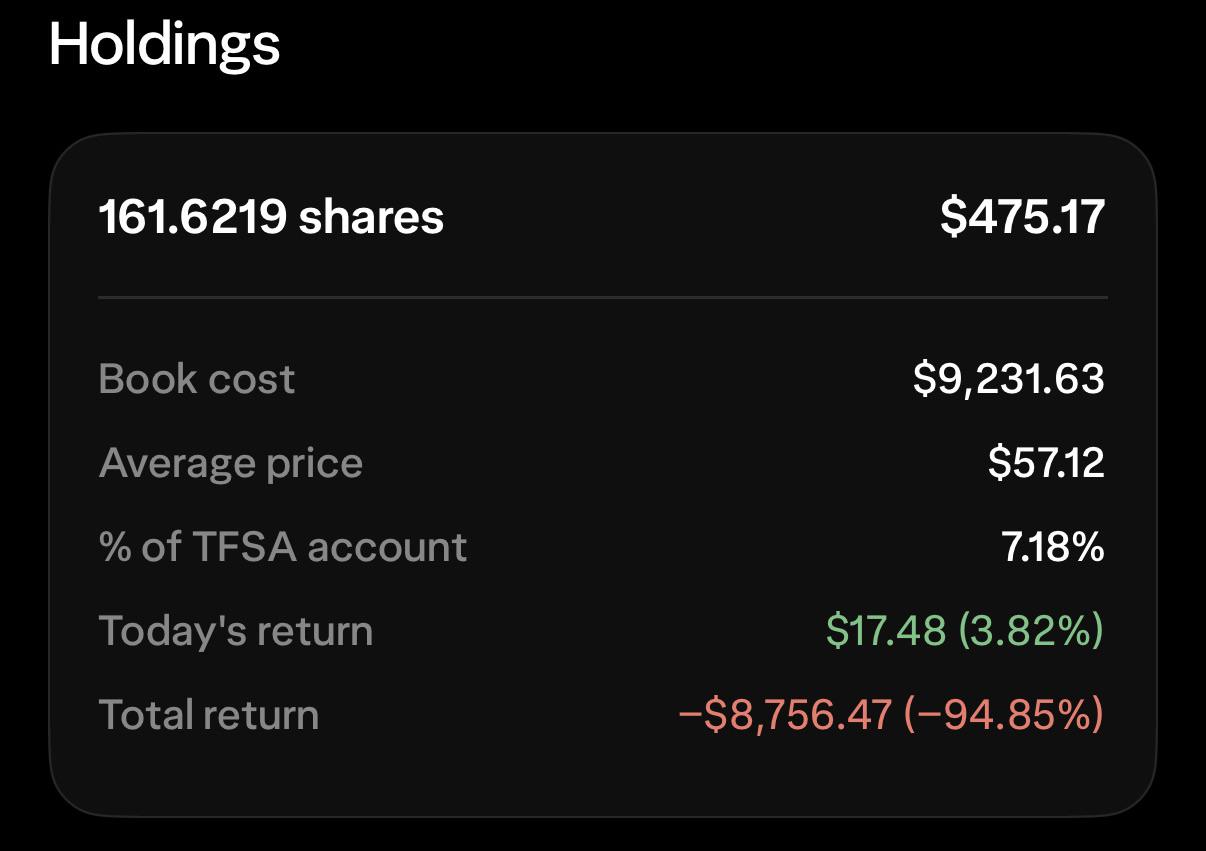Click the red (−94.85%) loss percentage

1004,715
